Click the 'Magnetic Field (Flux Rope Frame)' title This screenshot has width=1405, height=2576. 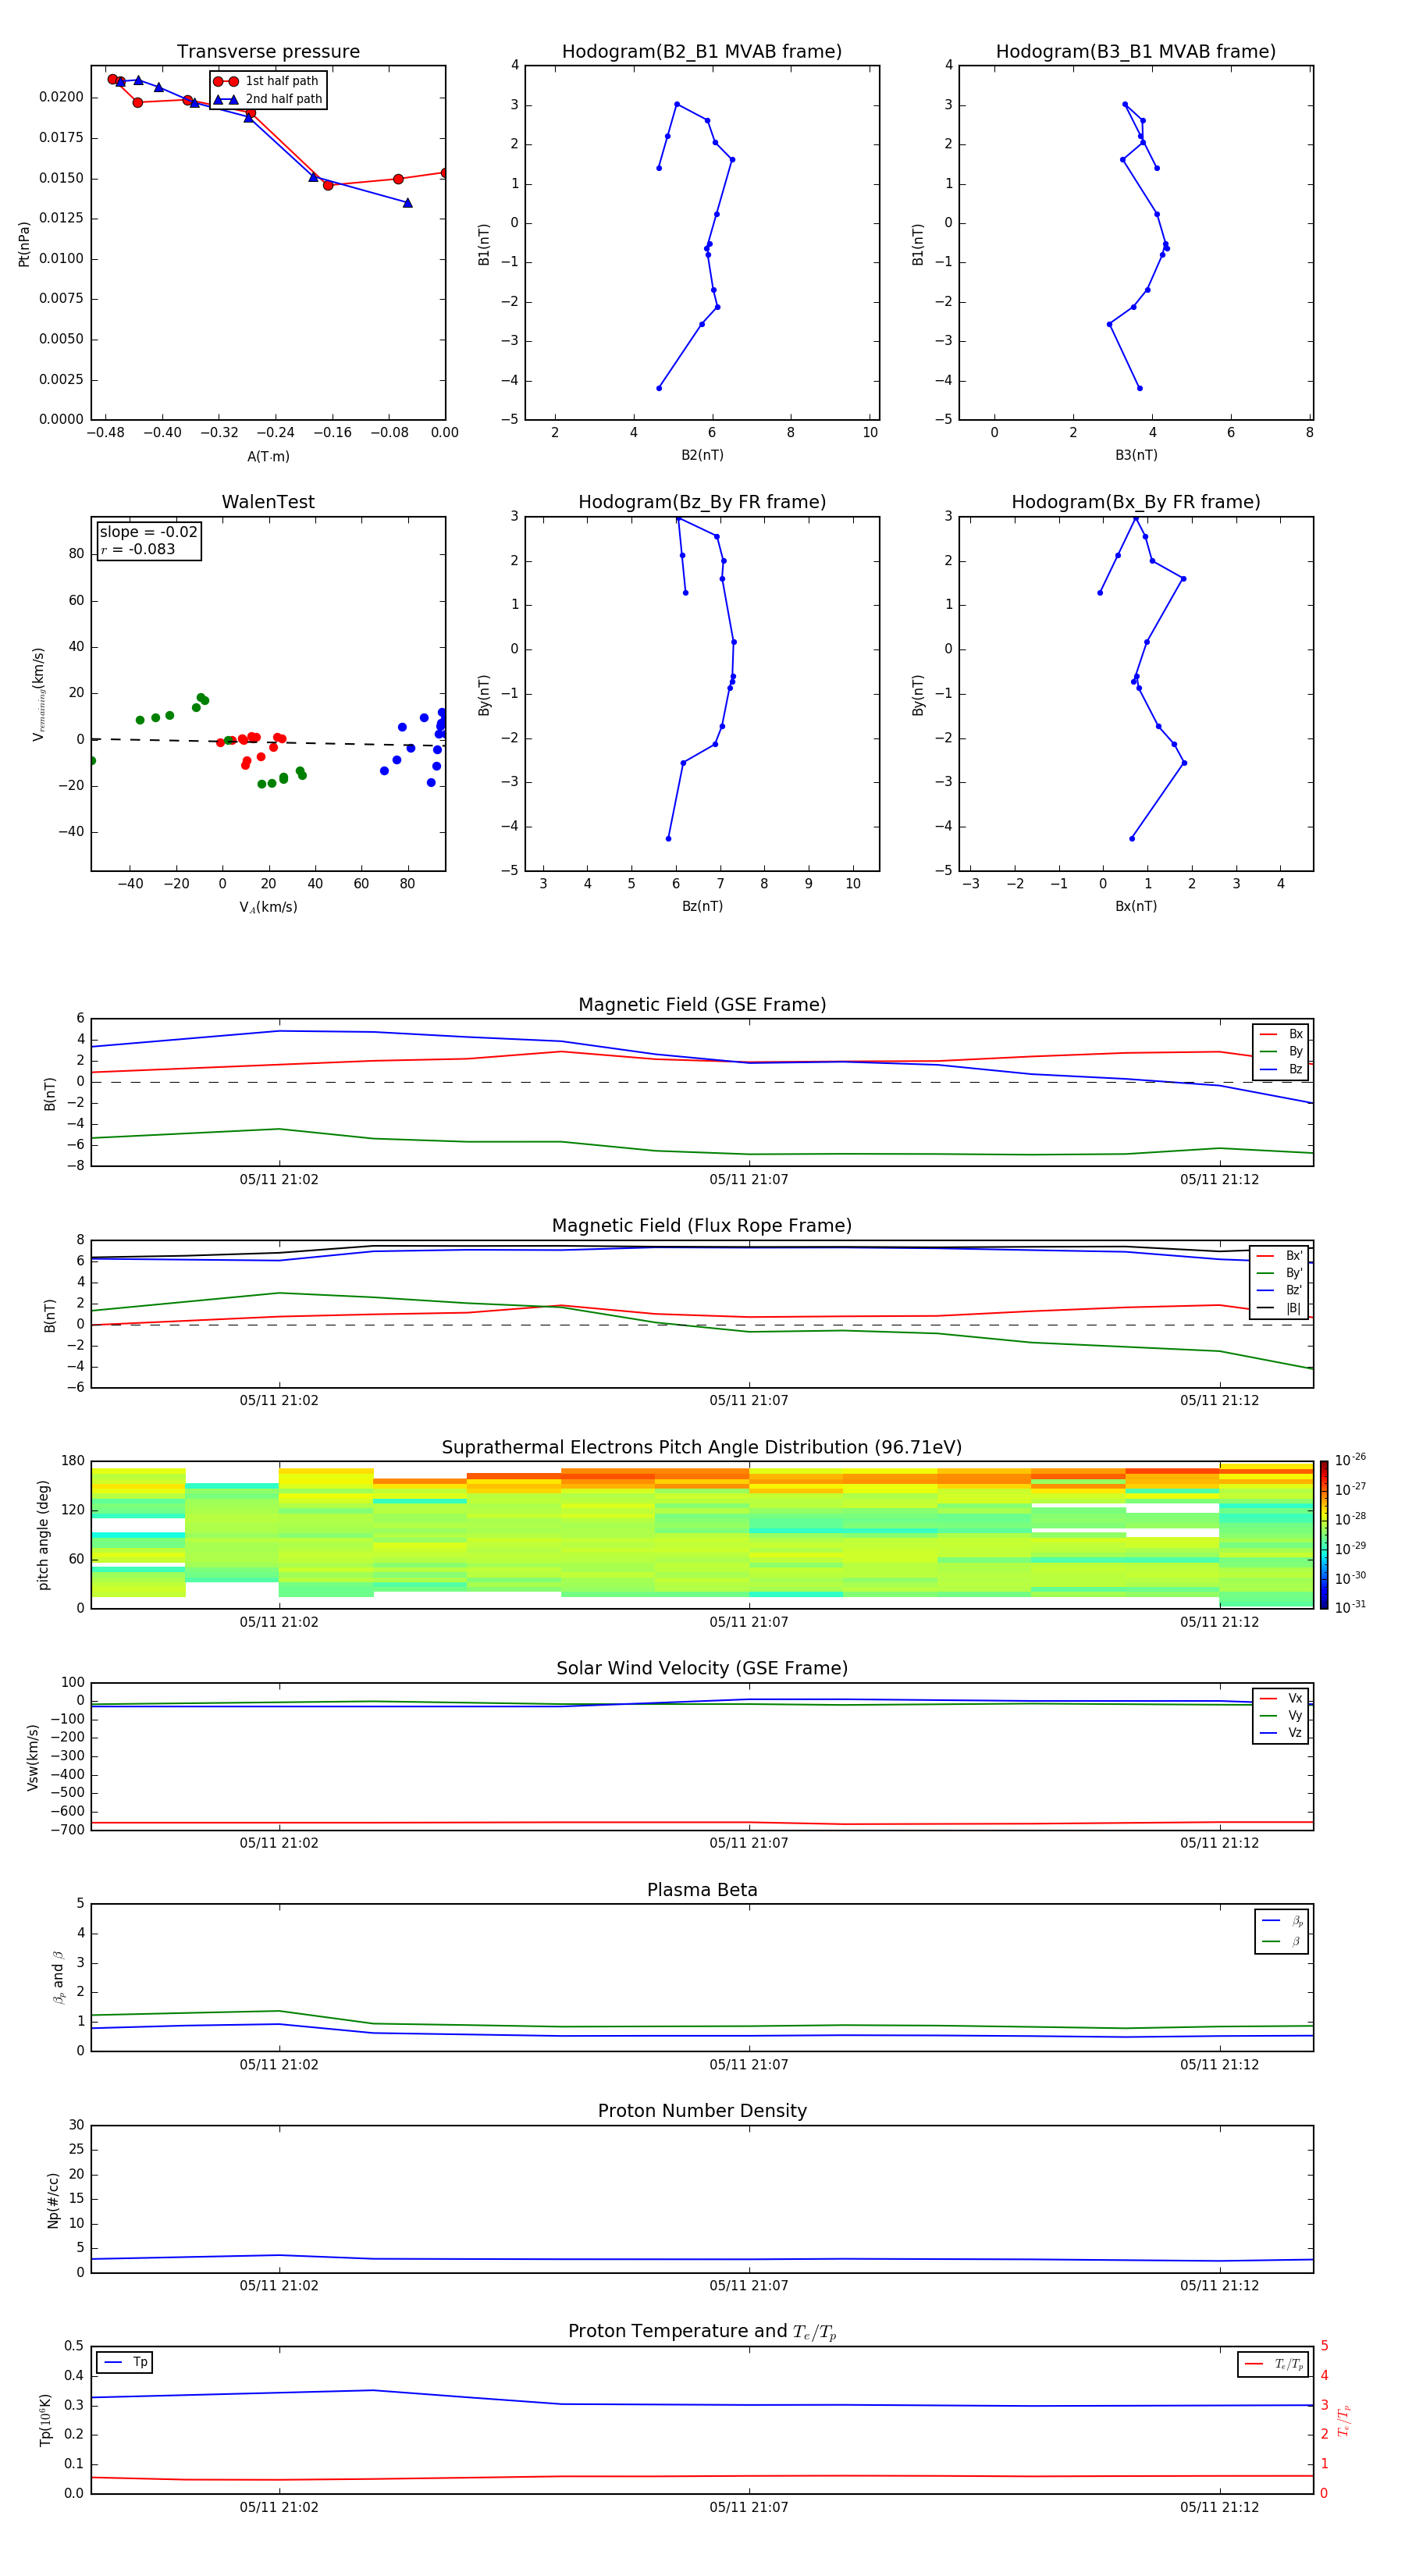point(702,1226)
